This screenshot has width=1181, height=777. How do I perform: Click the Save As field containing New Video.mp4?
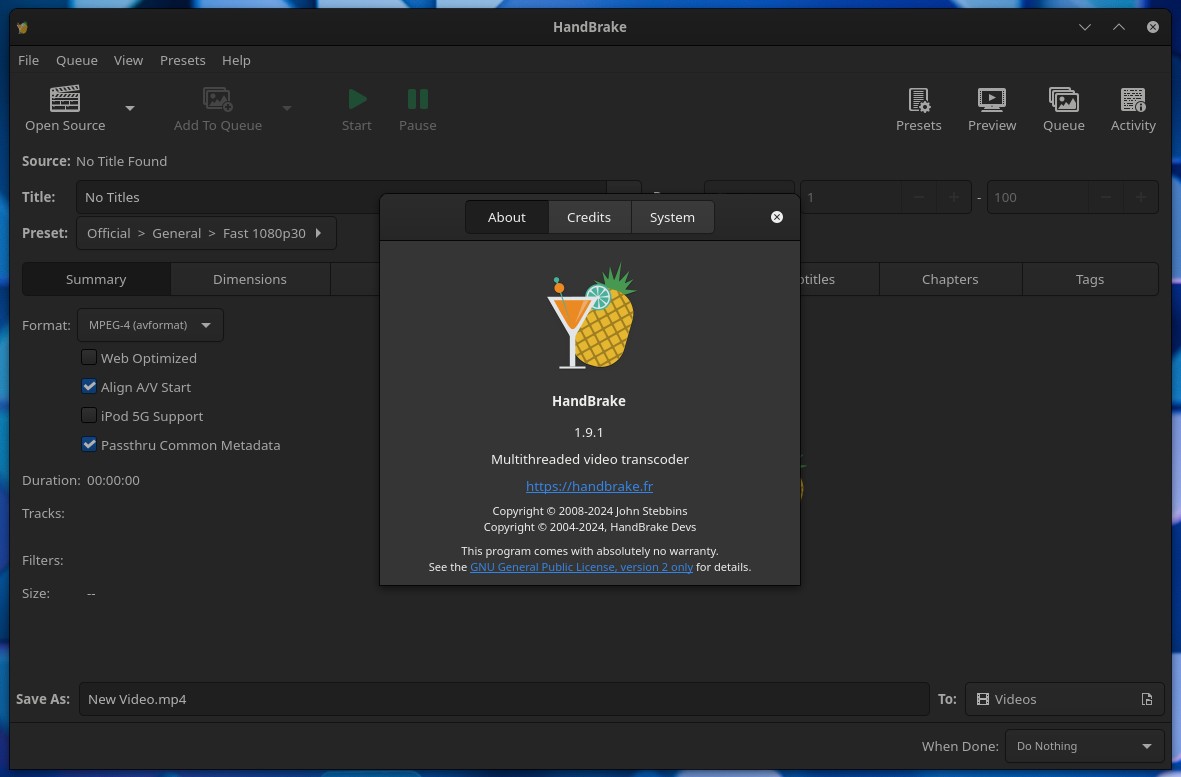coord(504,699)
